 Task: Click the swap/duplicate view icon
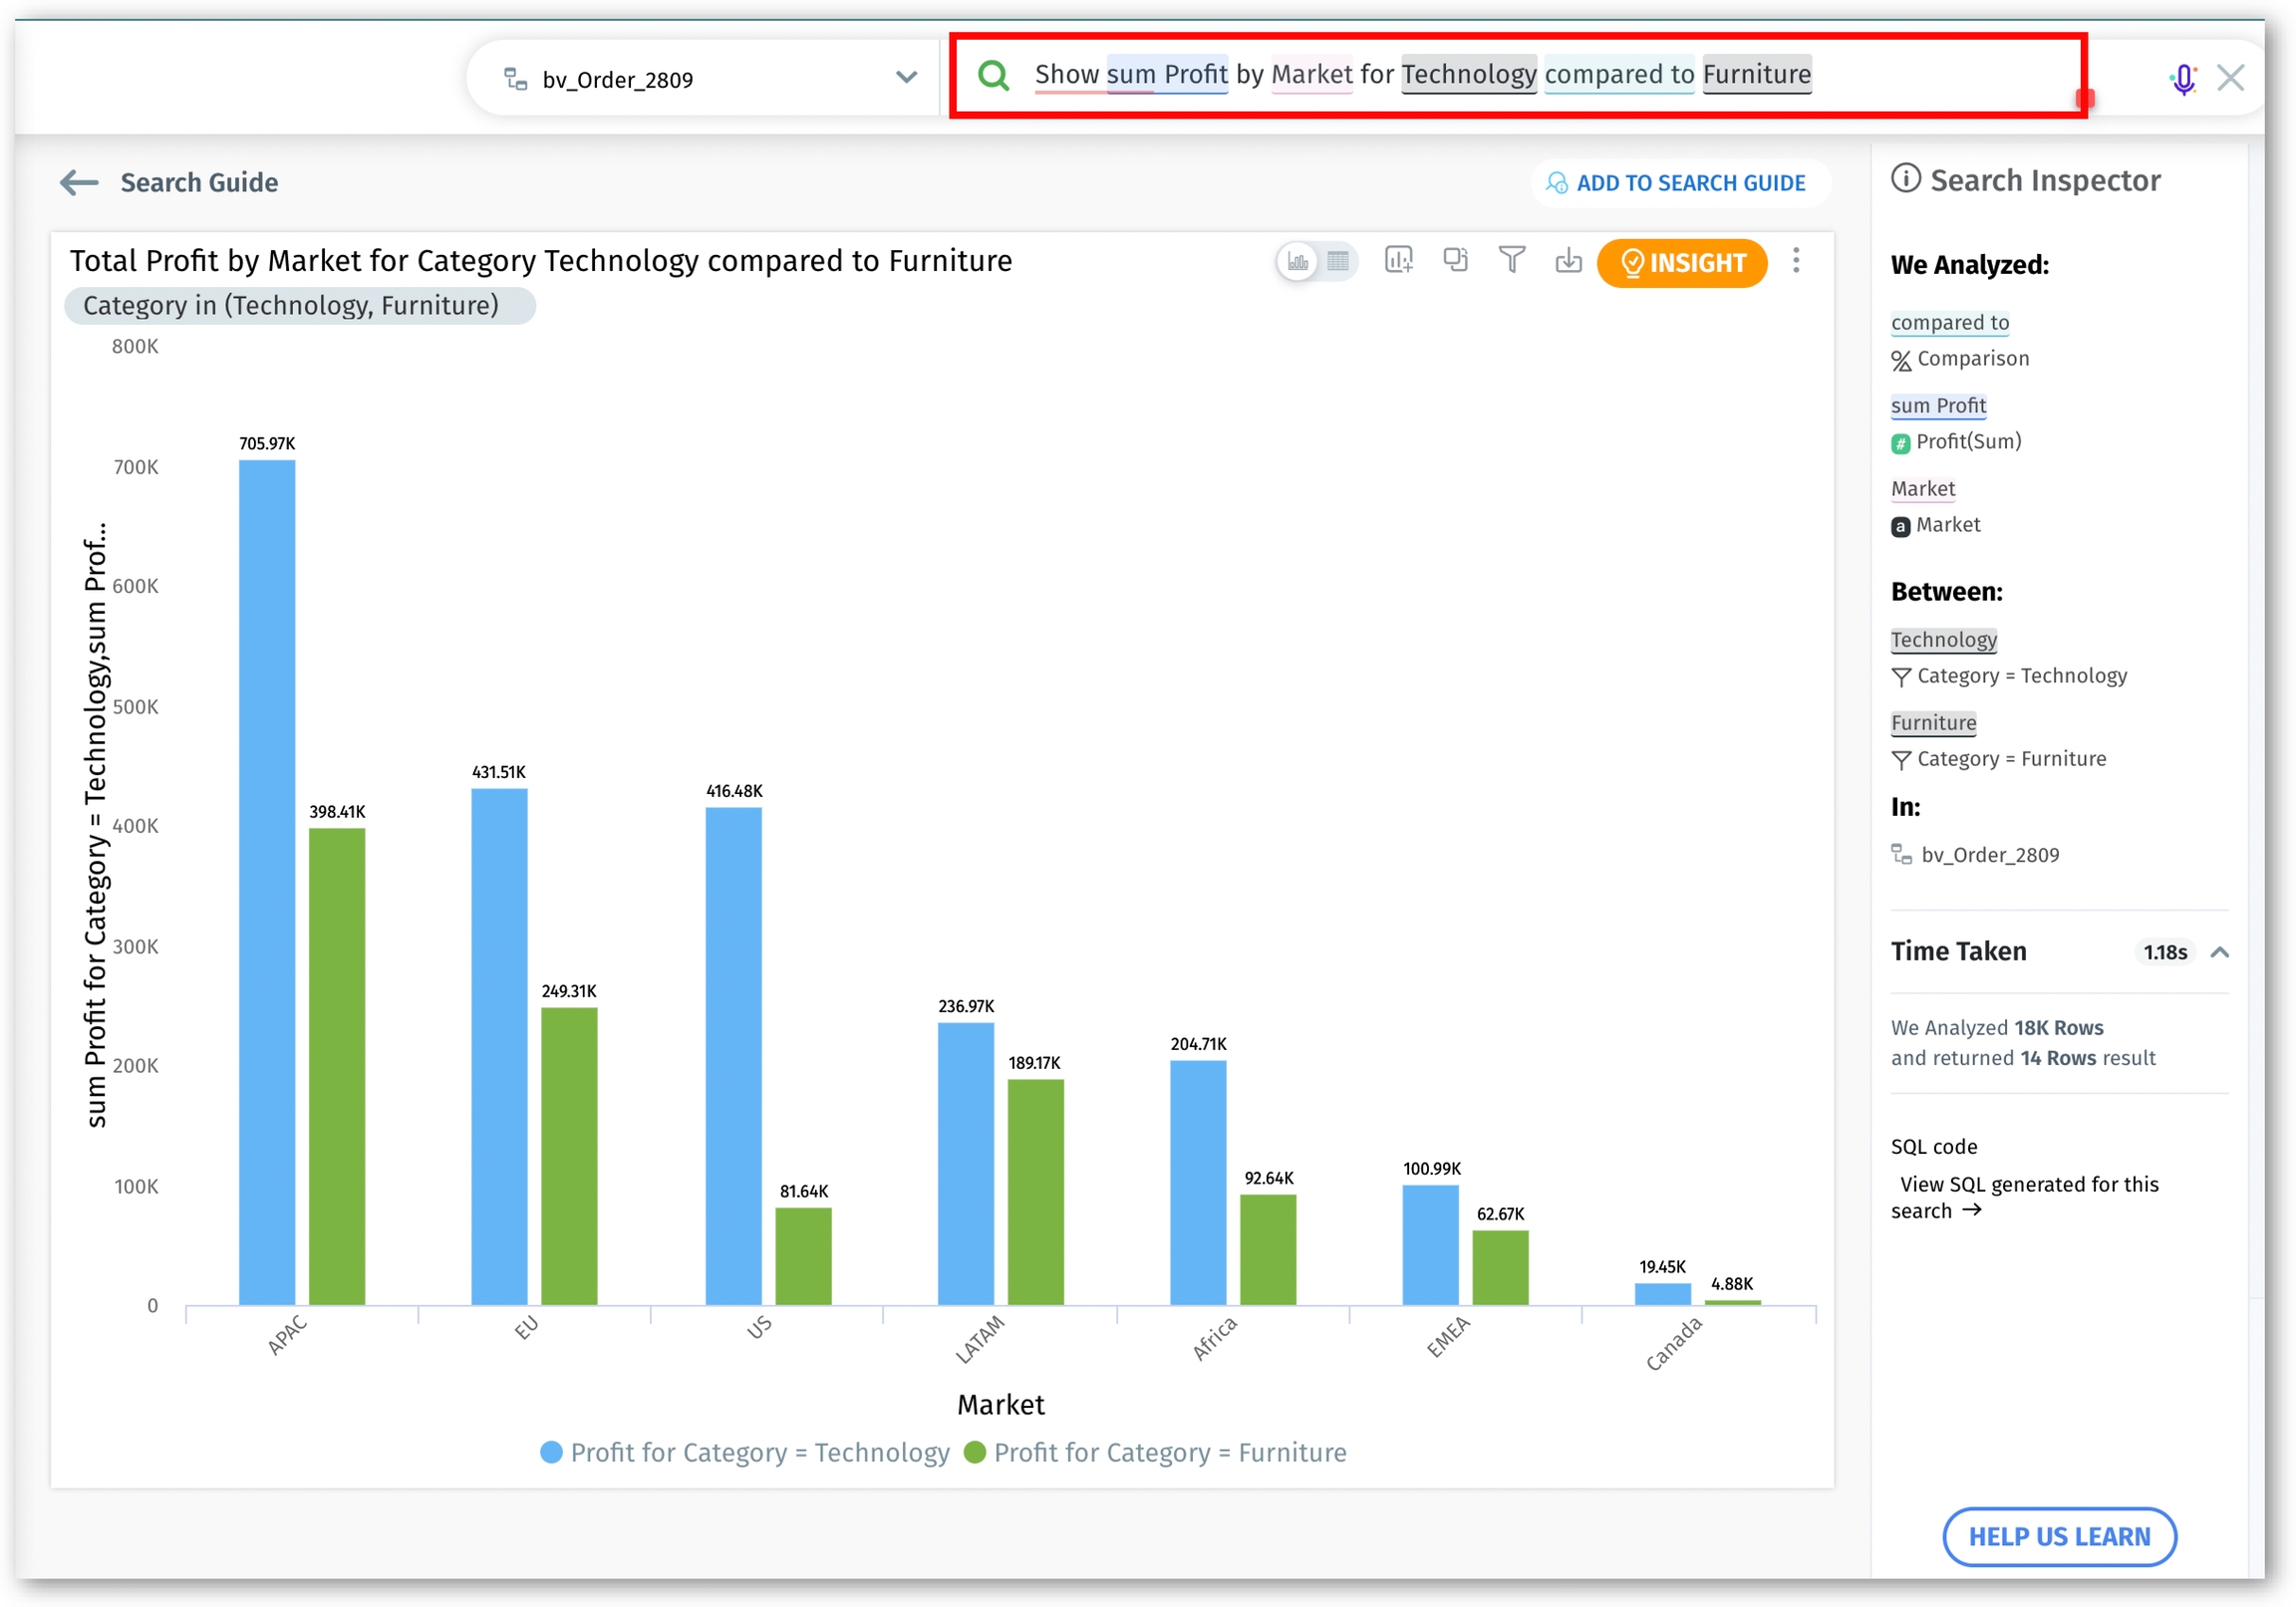point(1455,261)
